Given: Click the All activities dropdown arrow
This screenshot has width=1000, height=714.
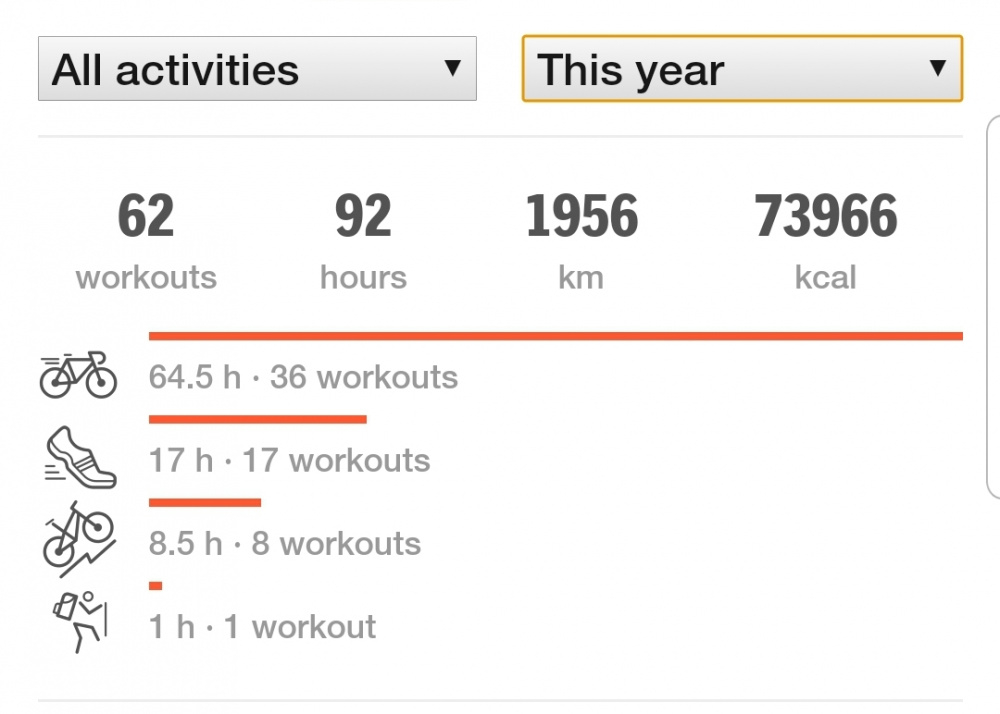Looking at the screenshot, I should coord(452,68).
